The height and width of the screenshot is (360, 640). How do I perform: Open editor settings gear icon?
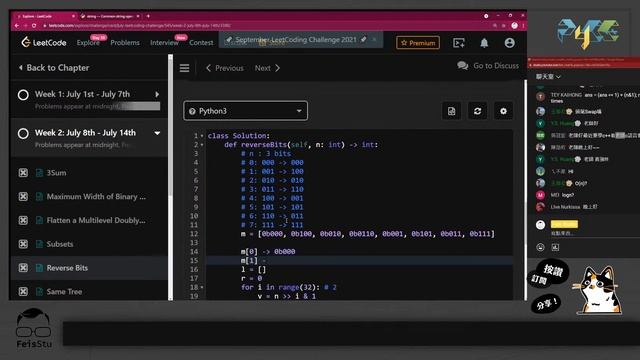(503, 111)
